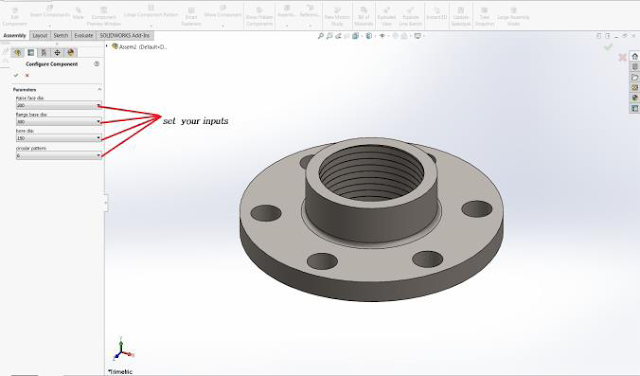640x376 pixels.
Task: Toggle the Hide/Show Items eye icon
Action: tap(382, 36)
